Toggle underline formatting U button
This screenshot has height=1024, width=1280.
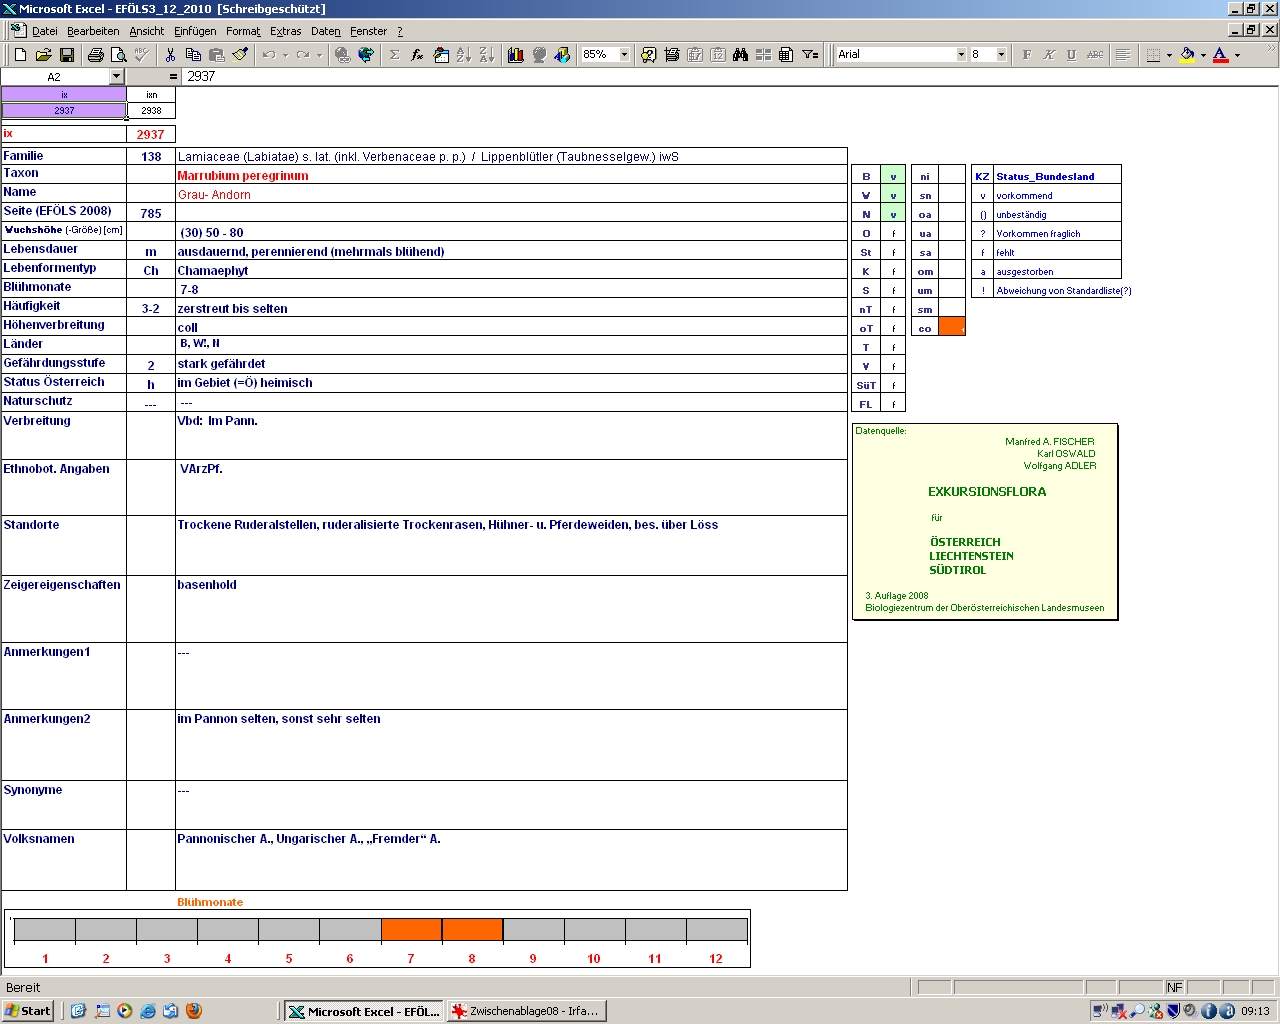click(1072, 55)
